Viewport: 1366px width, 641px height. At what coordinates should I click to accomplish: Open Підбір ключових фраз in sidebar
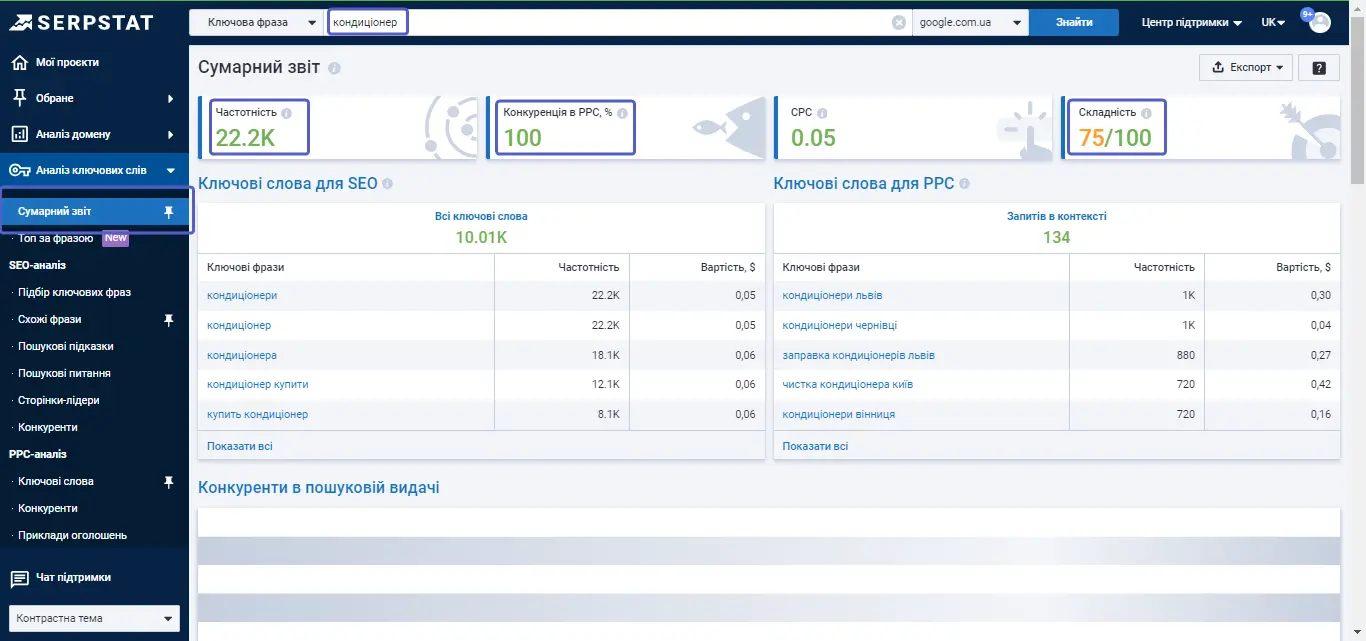tap(74, 292)
